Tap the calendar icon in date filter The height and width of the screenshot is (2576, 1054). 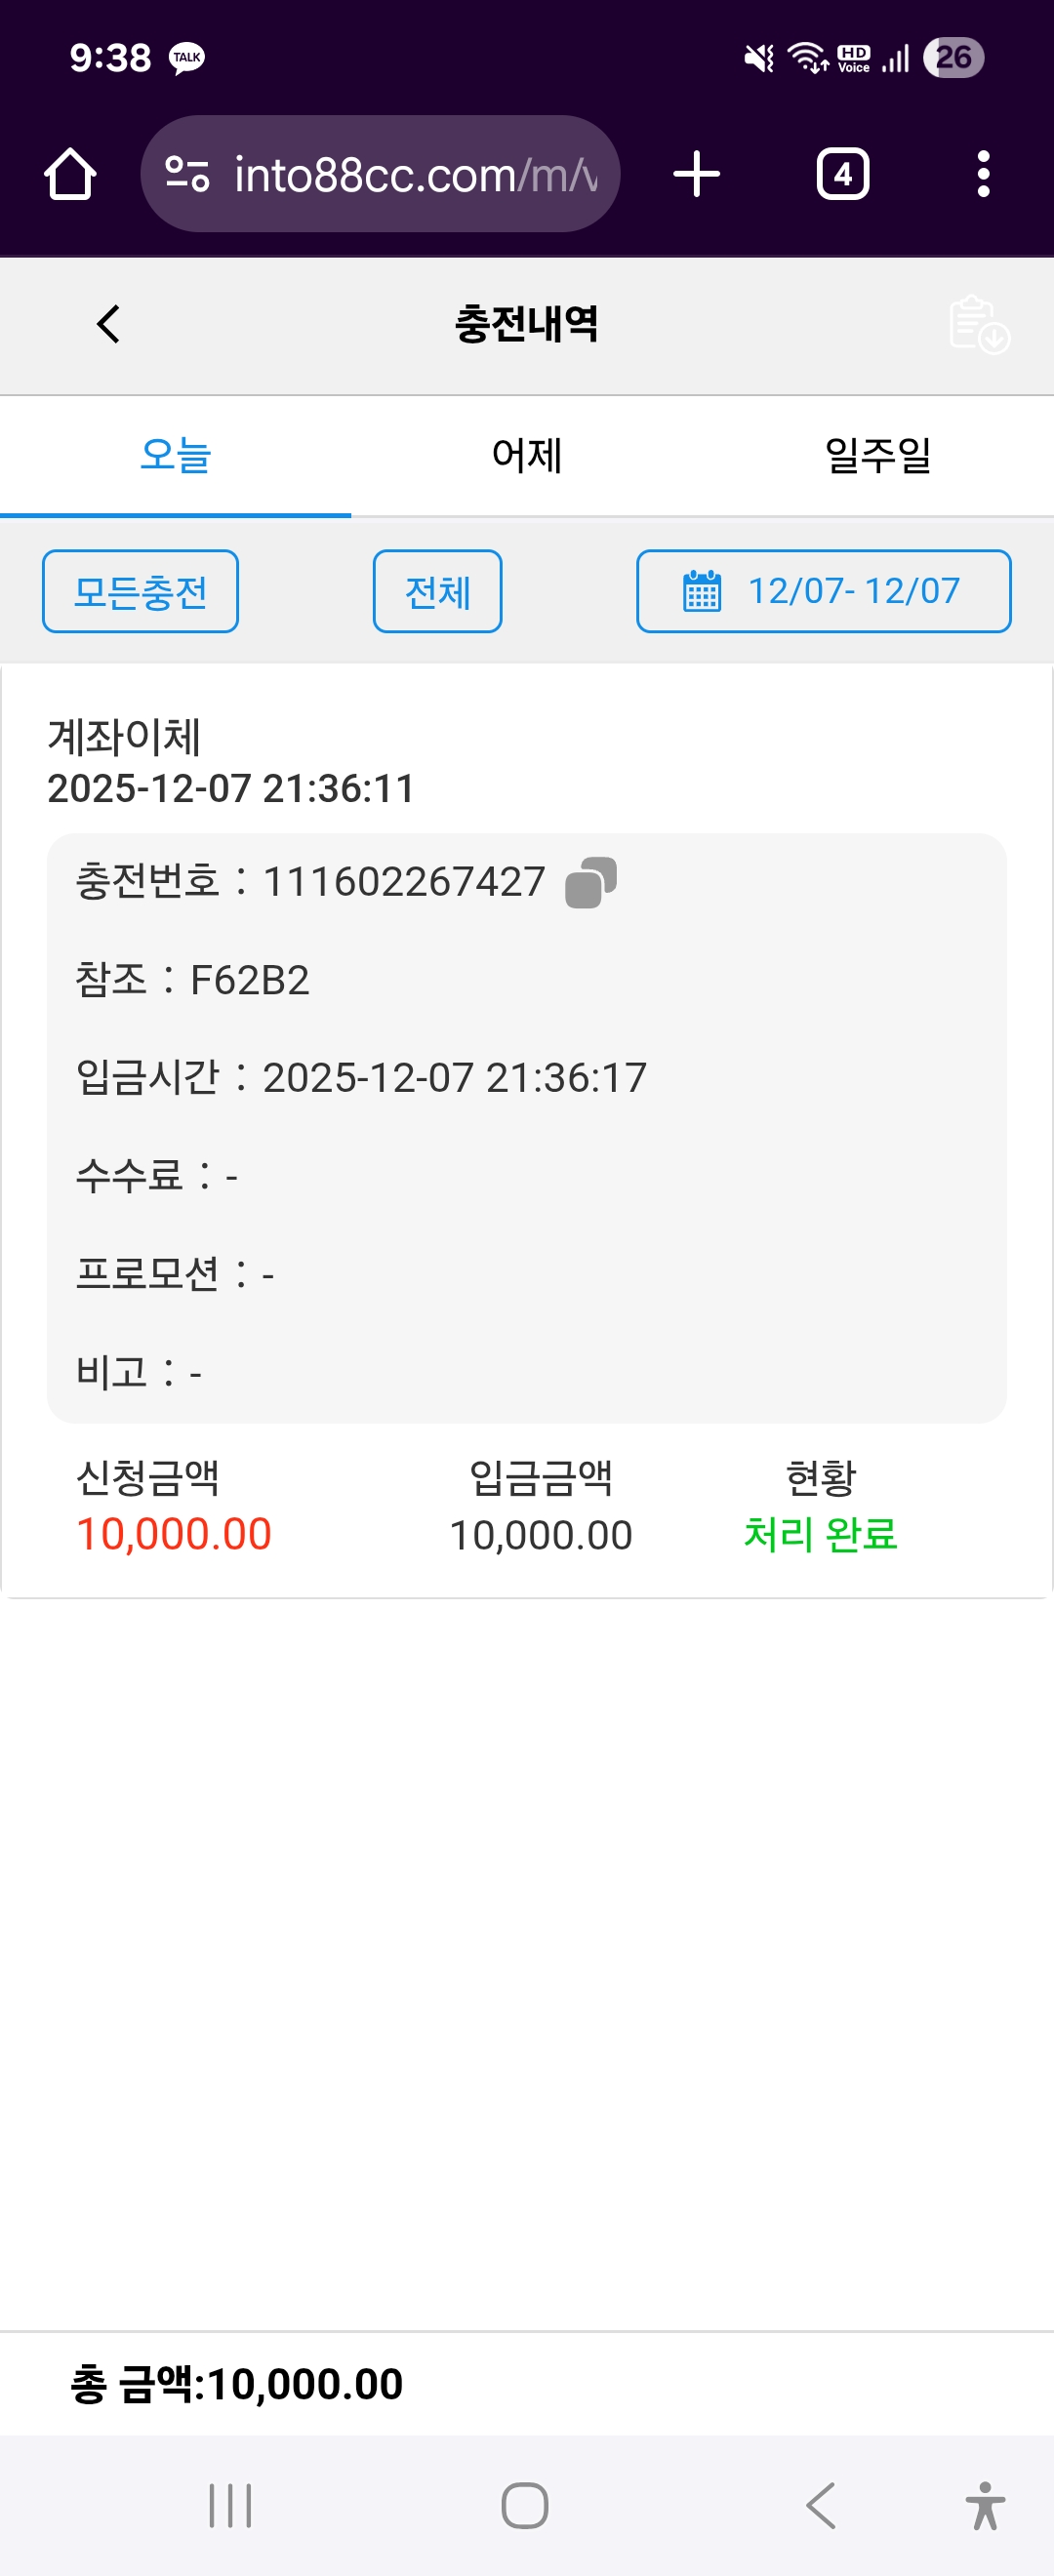click(701, 591)
